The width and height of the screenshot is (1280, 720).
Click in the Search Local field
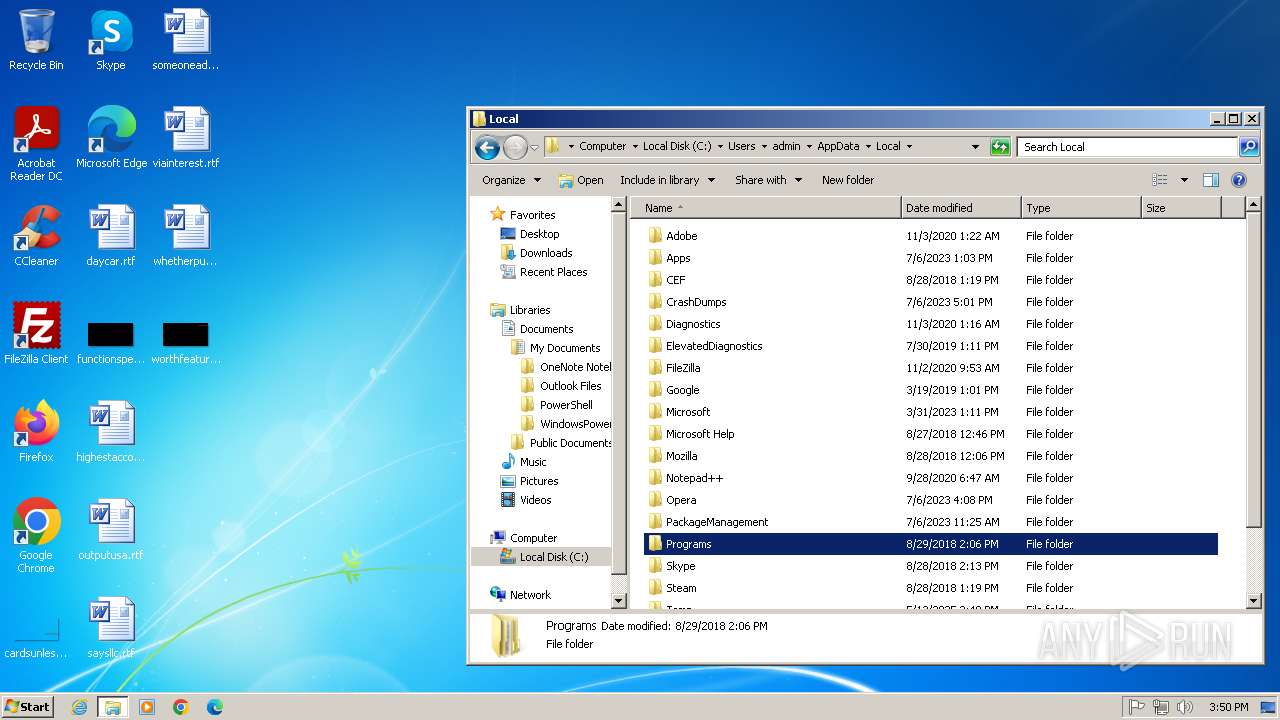click(x=1128, y=147)
